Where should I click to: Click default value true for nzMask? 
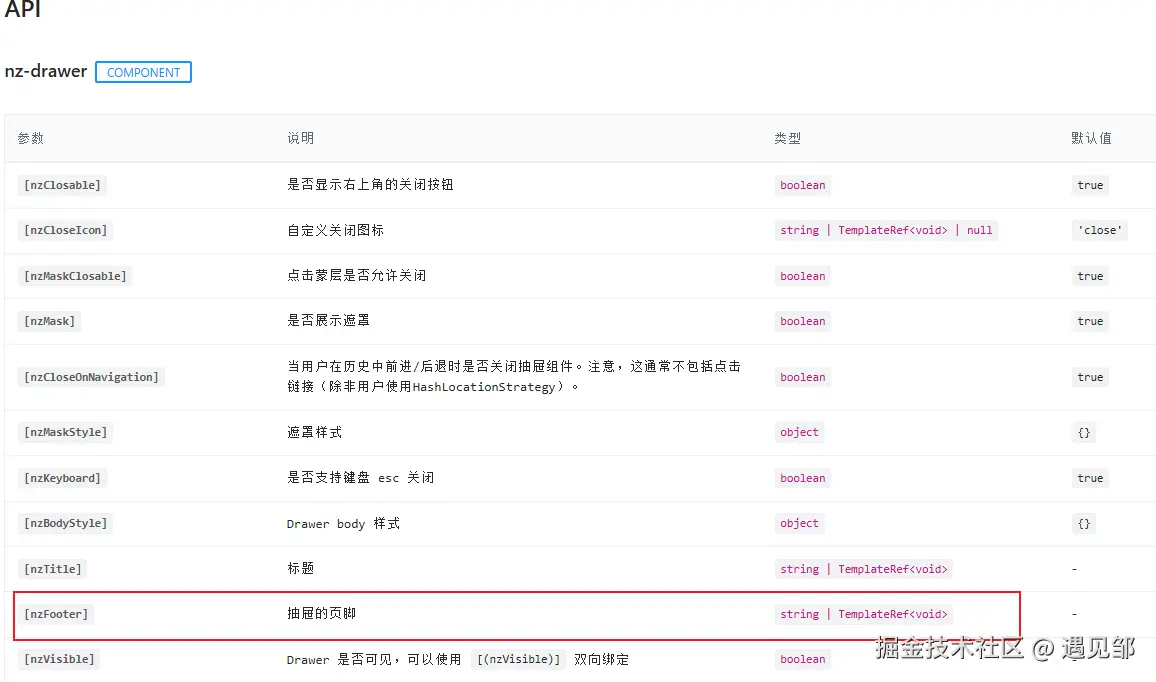point(1090,321)
